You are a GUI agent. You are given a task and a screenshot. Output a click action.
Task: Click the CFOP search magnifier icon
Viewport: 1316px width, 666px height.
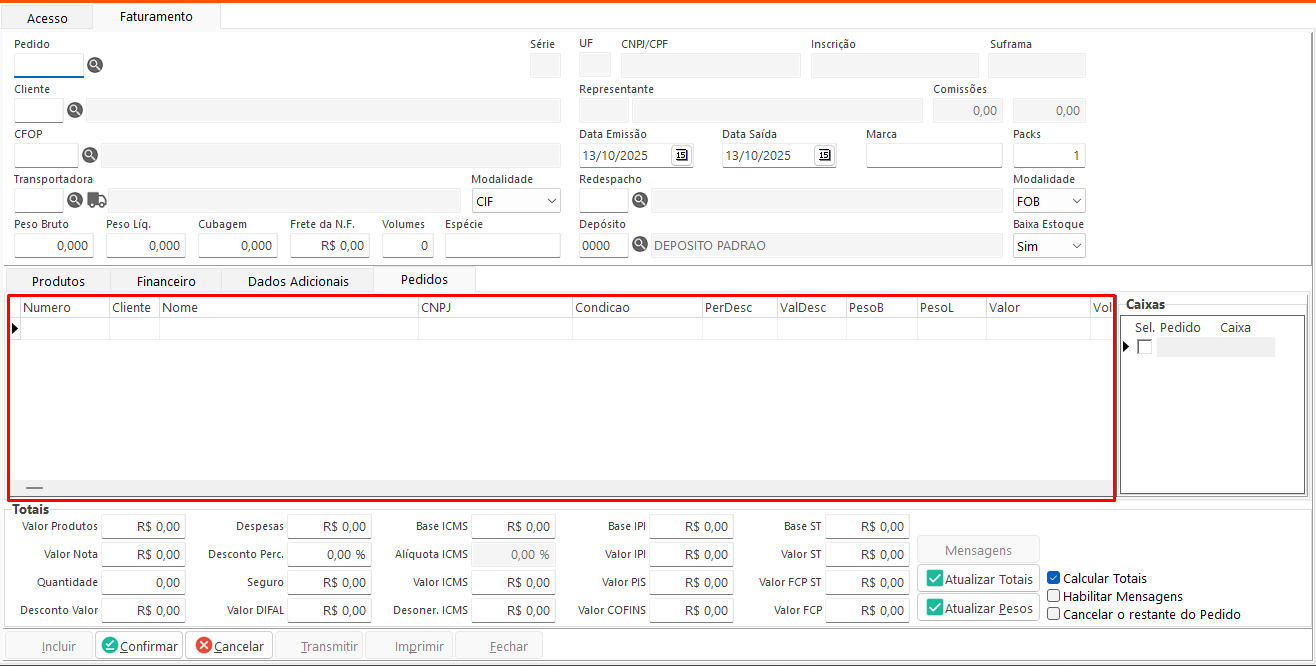pyautogui.click(x=90, y=155)
